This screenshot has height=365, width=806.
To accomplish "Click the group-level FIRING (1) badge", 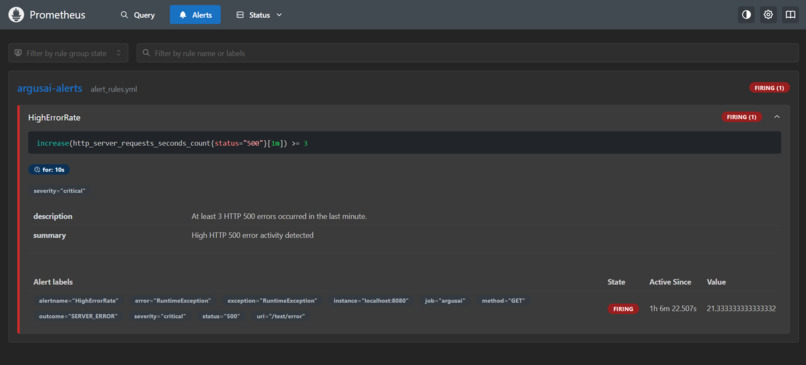I will (769, 88).
